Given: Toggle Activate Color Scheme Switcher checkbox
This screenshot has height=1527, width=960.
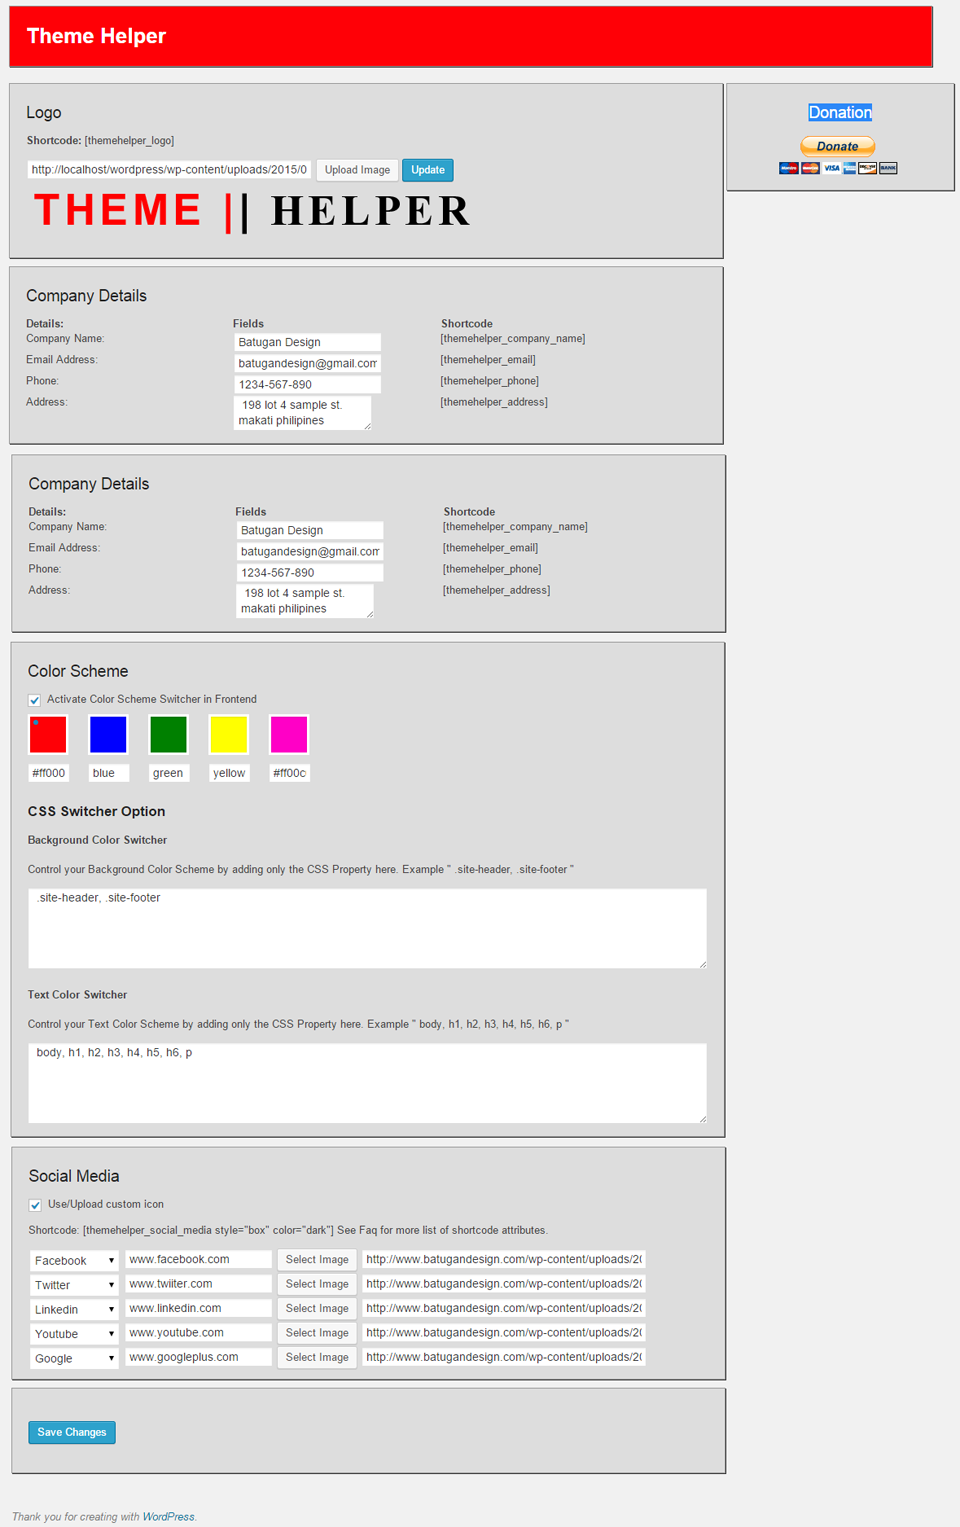Looking at the screenshot, I should pyautogui.click(x=34, y=700).
